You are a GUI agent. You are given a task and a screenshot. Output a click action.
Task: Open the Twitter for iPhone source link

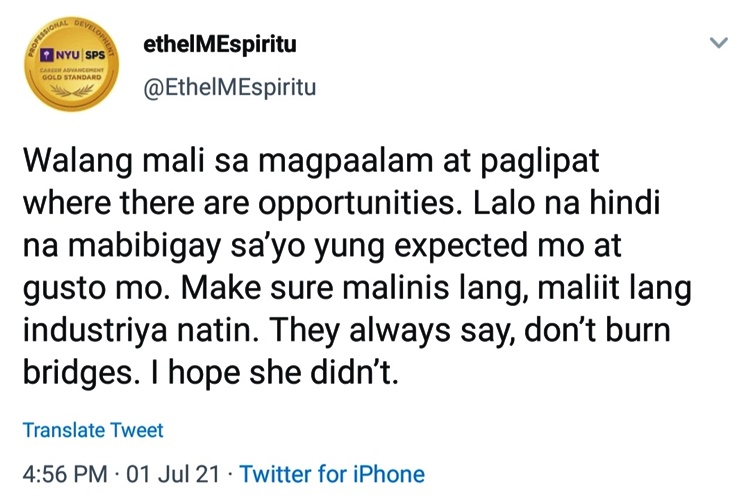[332, 474]
